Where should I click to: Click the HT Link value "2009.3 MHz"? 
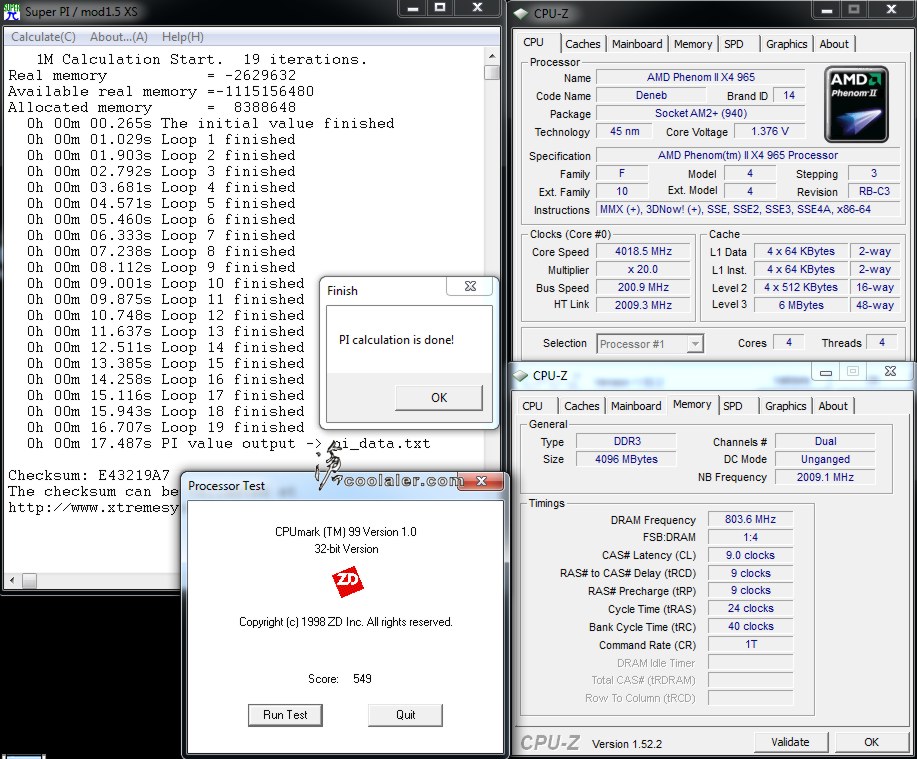[x=643, y=305]
